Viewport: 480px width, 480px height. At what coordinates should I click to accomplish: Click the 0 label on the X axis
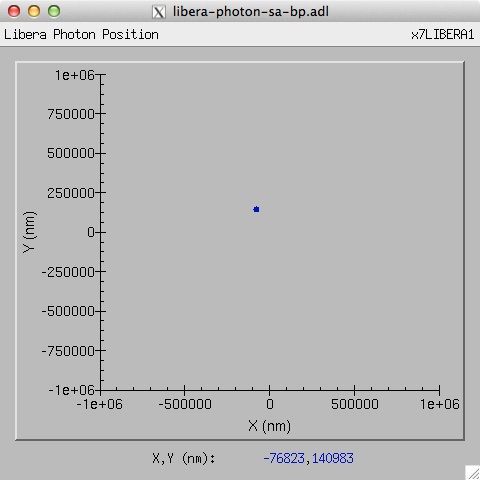pyautogui.click(x=270, y=404)
